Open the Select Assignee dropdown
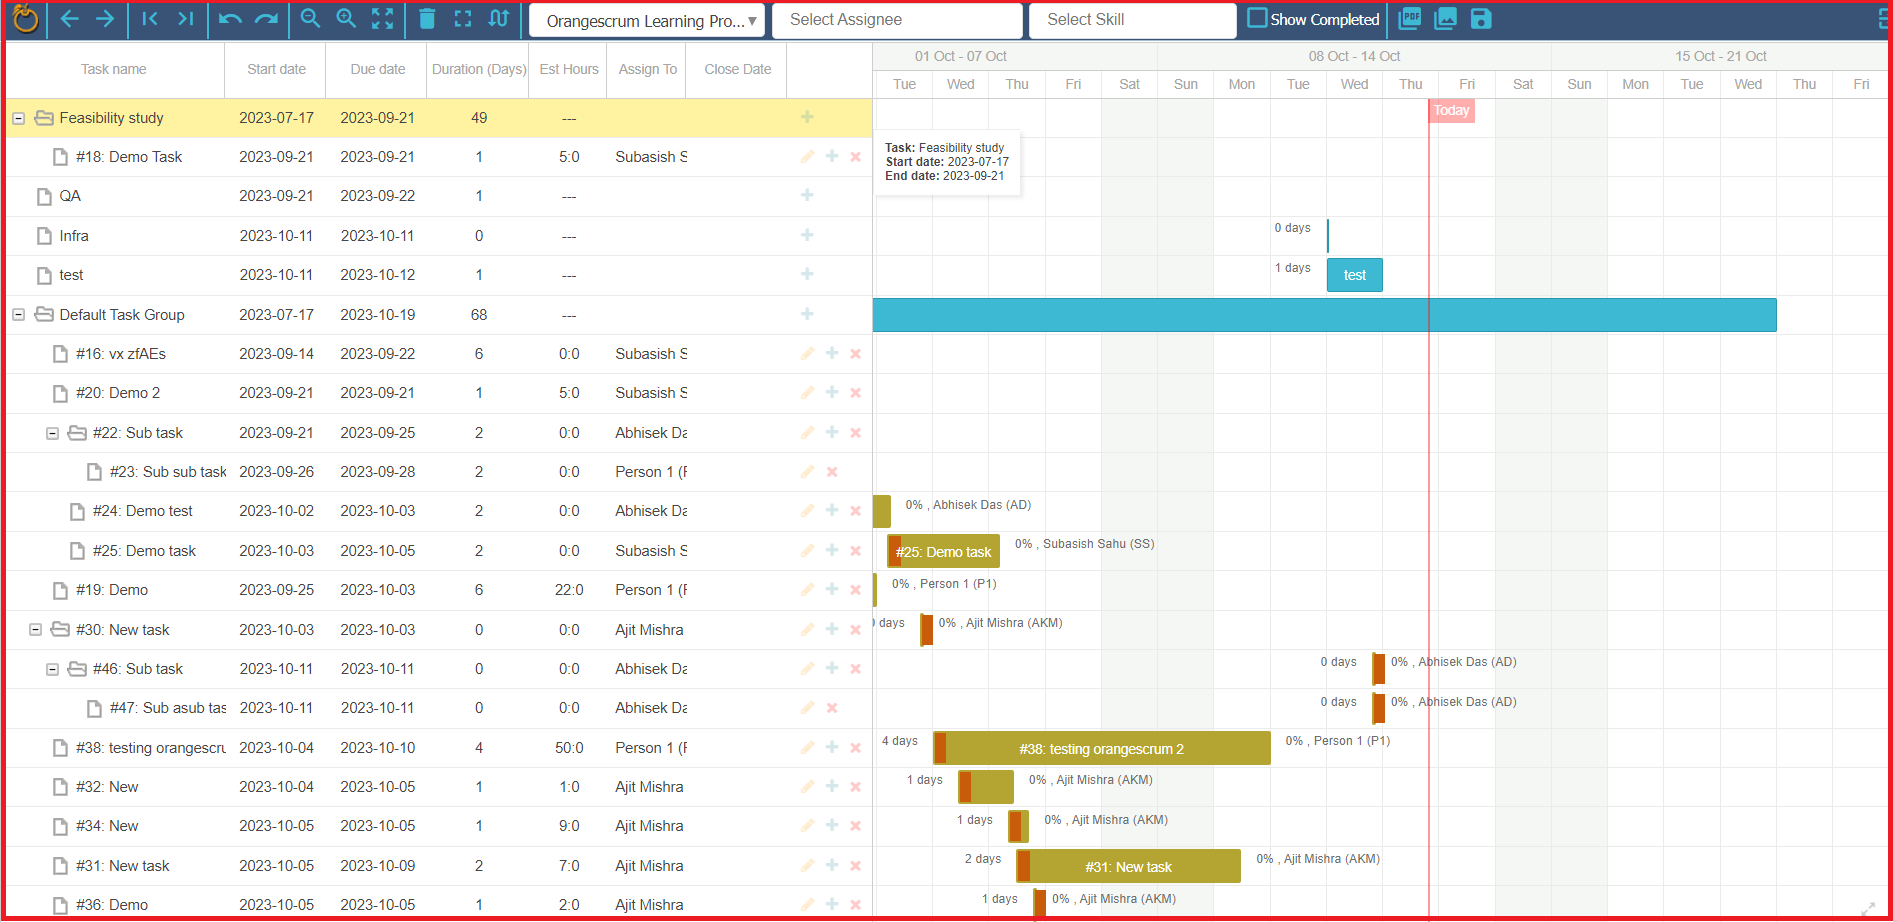The image size is (1893, 922). [897, 20]
